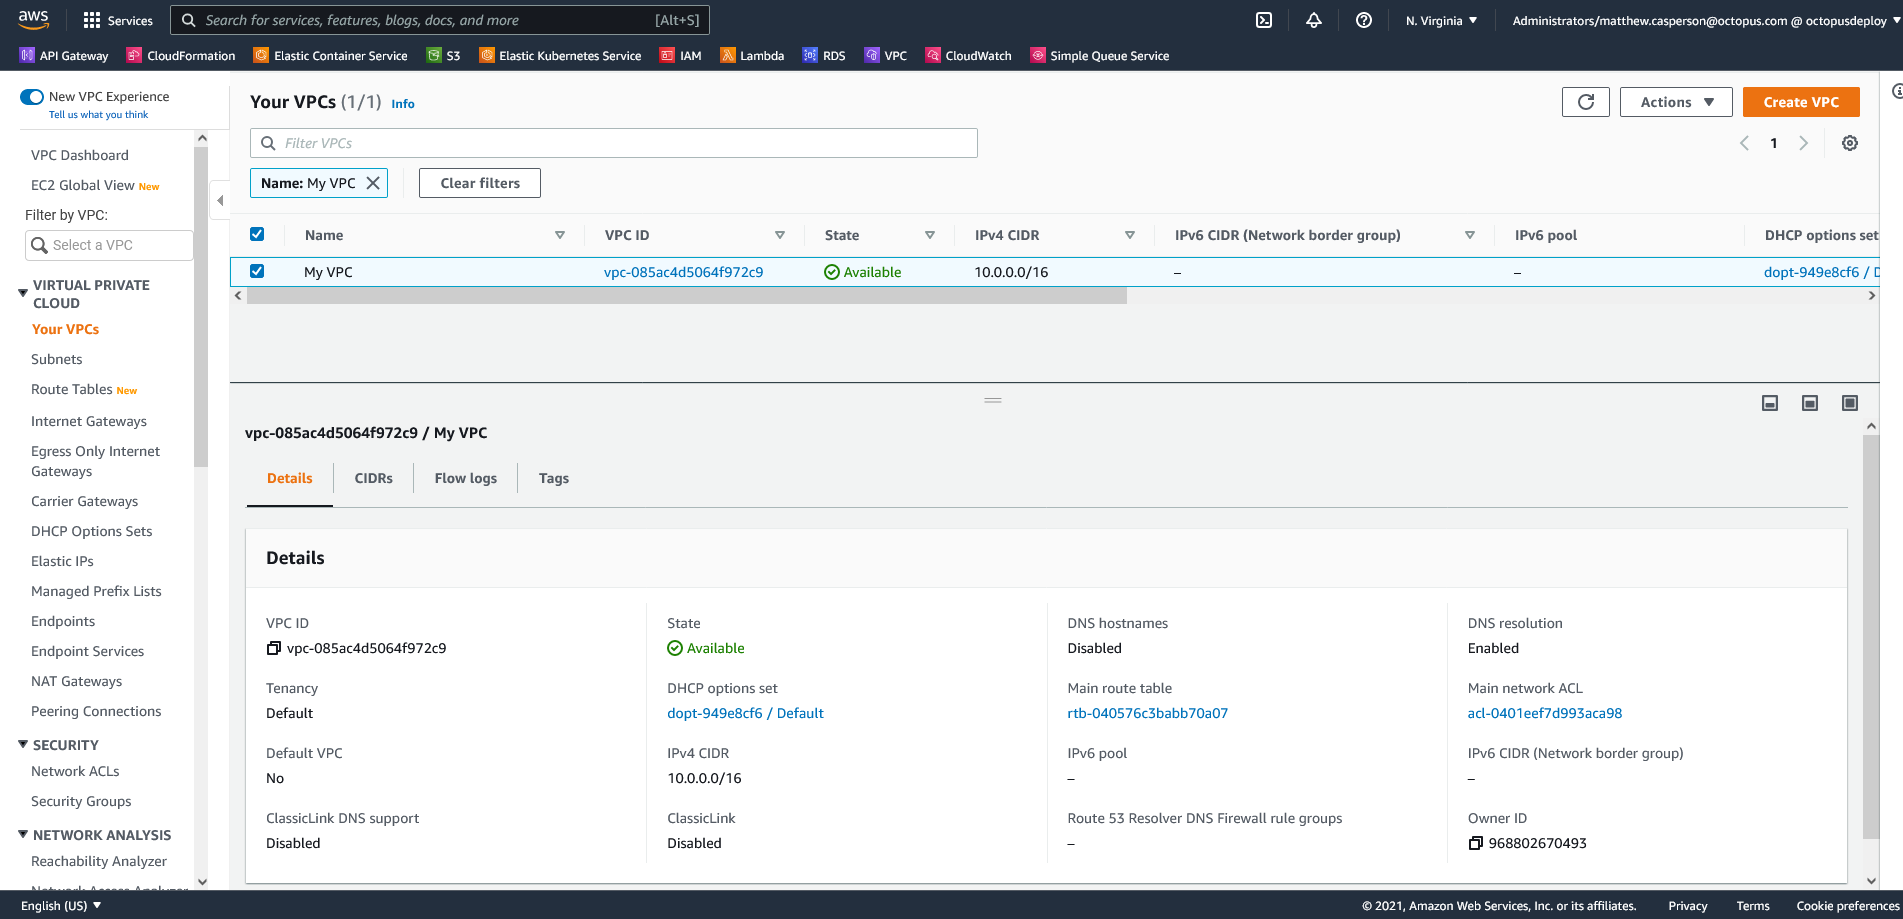Create a new VPC
The image size is (1903, 919).
[1800, 101]
